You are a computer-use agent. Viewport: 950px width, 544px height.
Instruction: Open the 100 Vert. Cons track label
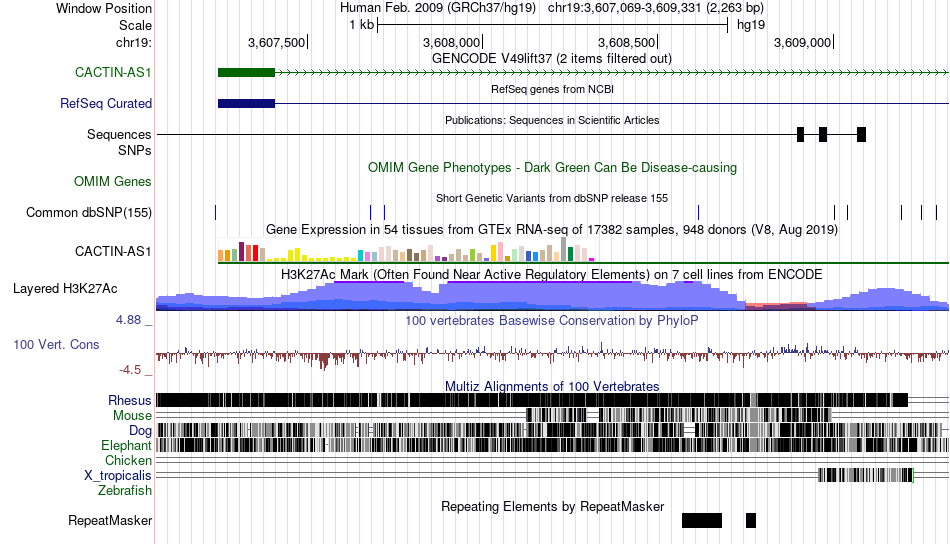click(56, 345)
